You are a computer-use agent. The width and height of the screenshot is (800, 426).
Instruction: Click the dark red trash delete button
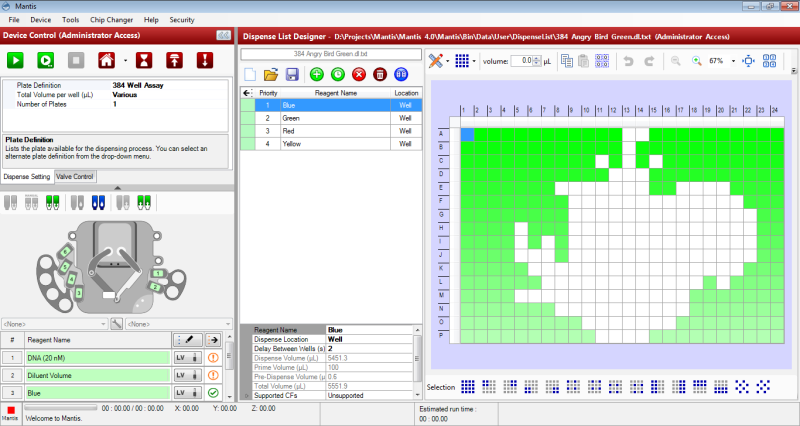pos(380,74)
